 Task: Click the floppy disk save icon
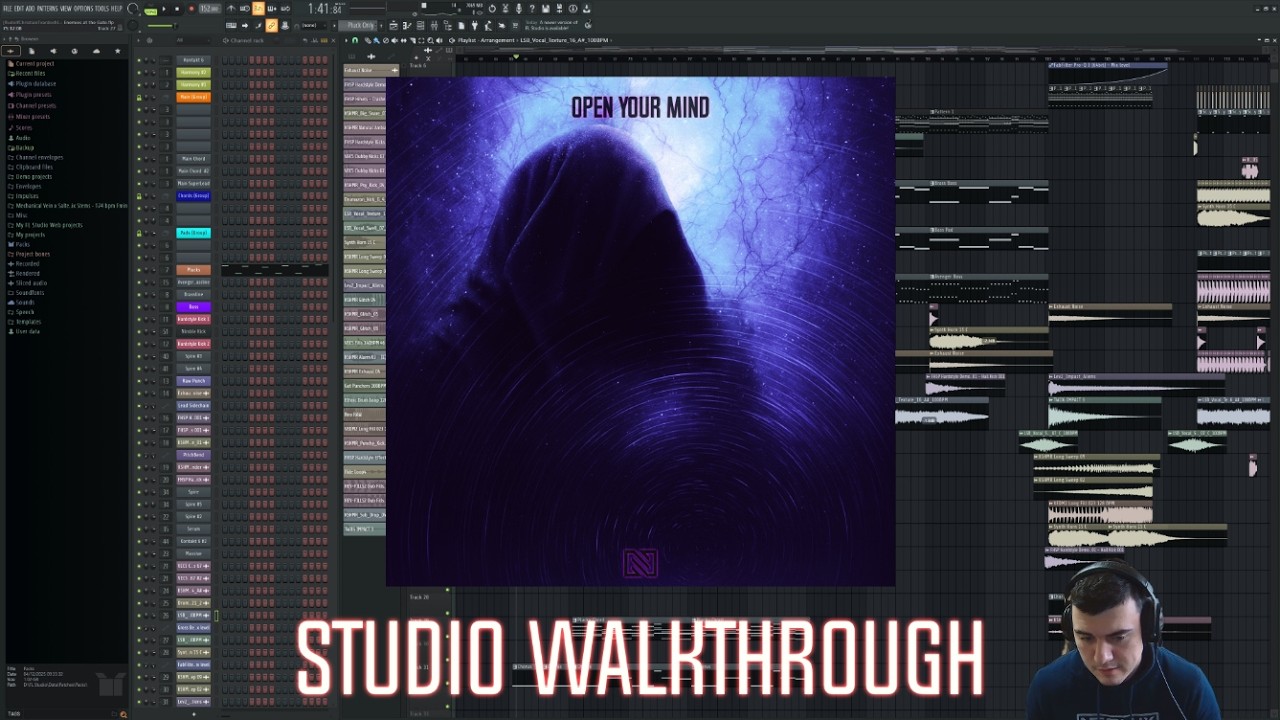(x=546, y=9)
